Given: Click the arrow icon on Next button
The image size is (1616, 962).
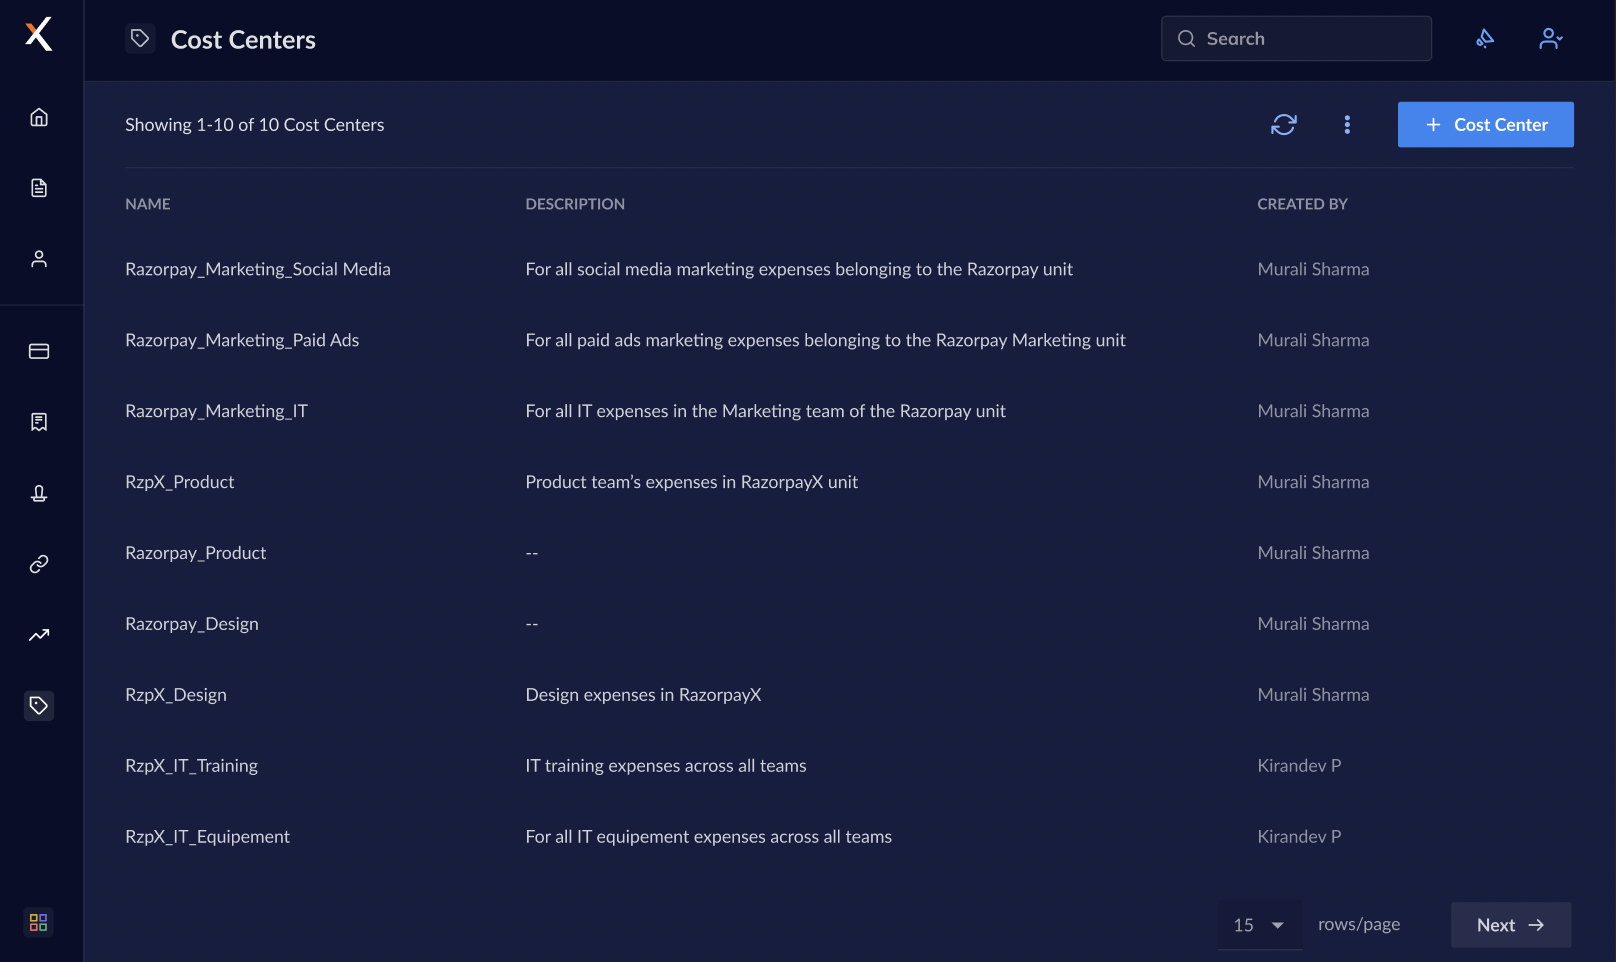Looking at the screenshot, I should pyautogui.click(x=1537, y=925).
